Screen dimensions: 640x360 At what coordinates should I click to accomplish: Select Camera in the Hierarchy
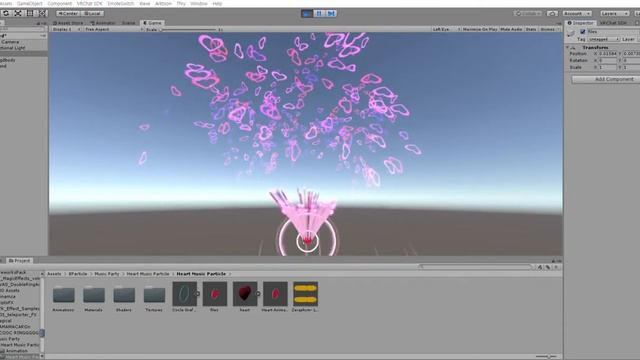(x=10, y=42)
